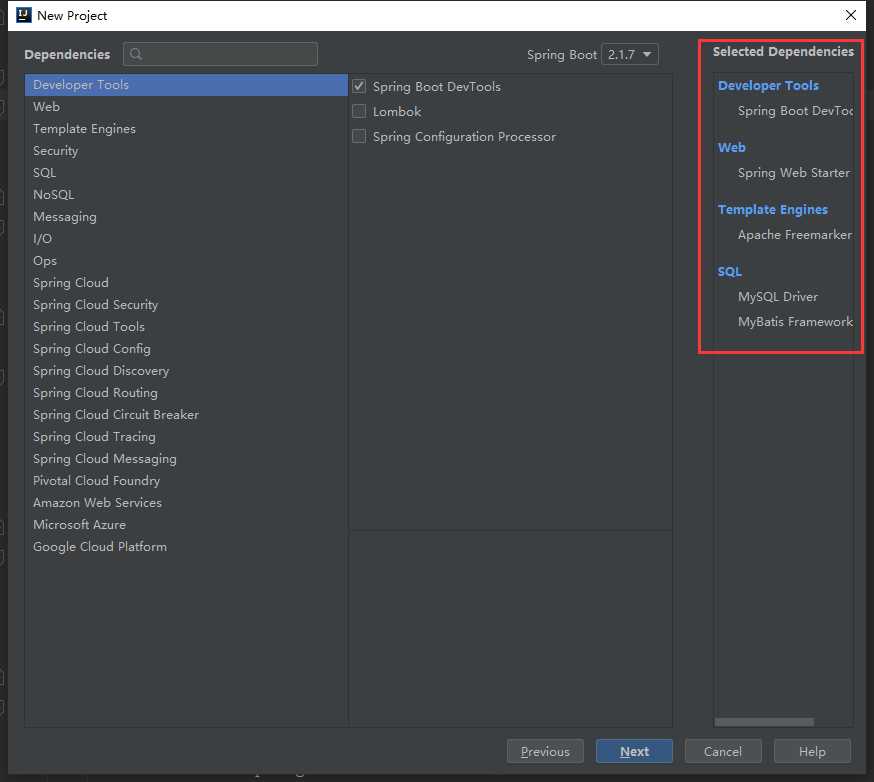Select MySQL Driver selected dependency

pos(778,297)
